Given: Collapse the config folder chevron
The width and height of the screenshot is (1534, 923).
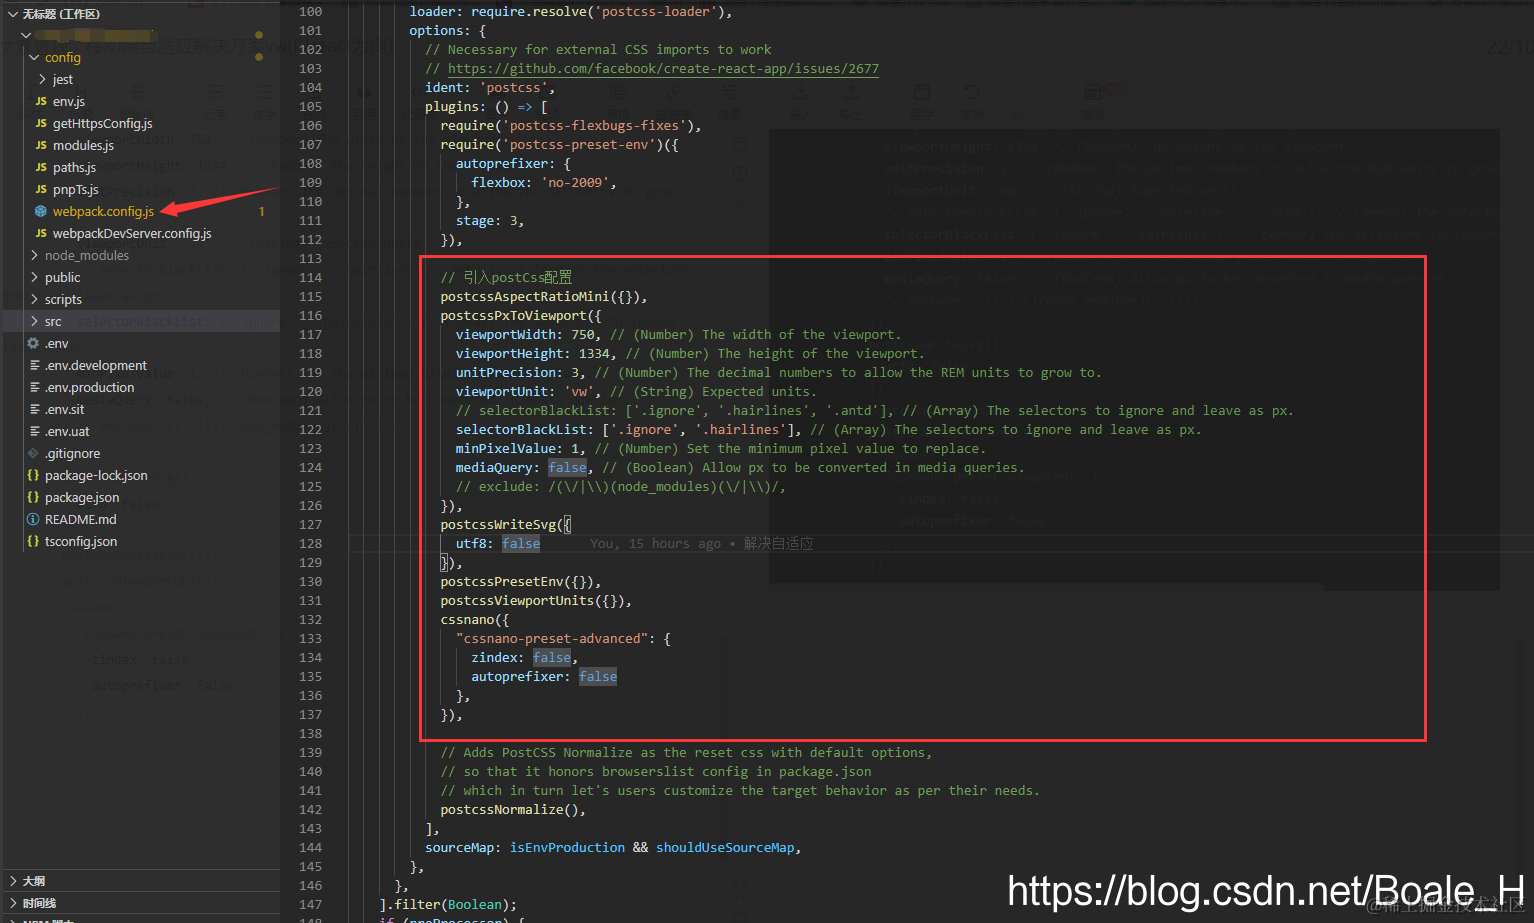Looking at the screenshot, I should tap(34, 57).
